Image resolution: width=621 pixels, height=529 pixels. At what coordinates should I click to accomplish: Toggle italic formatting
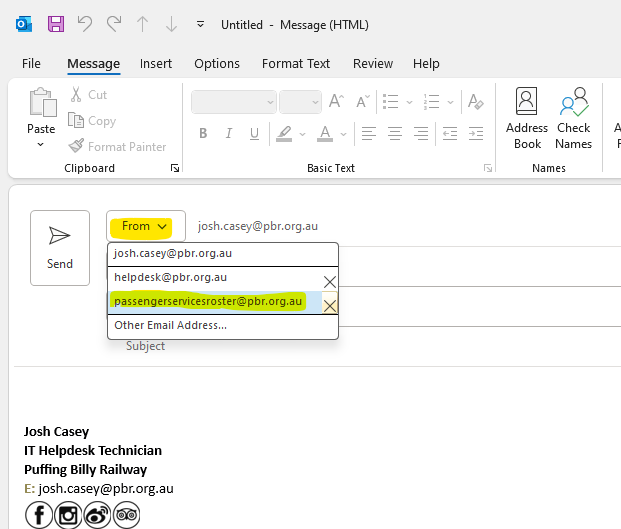point(229,133)
